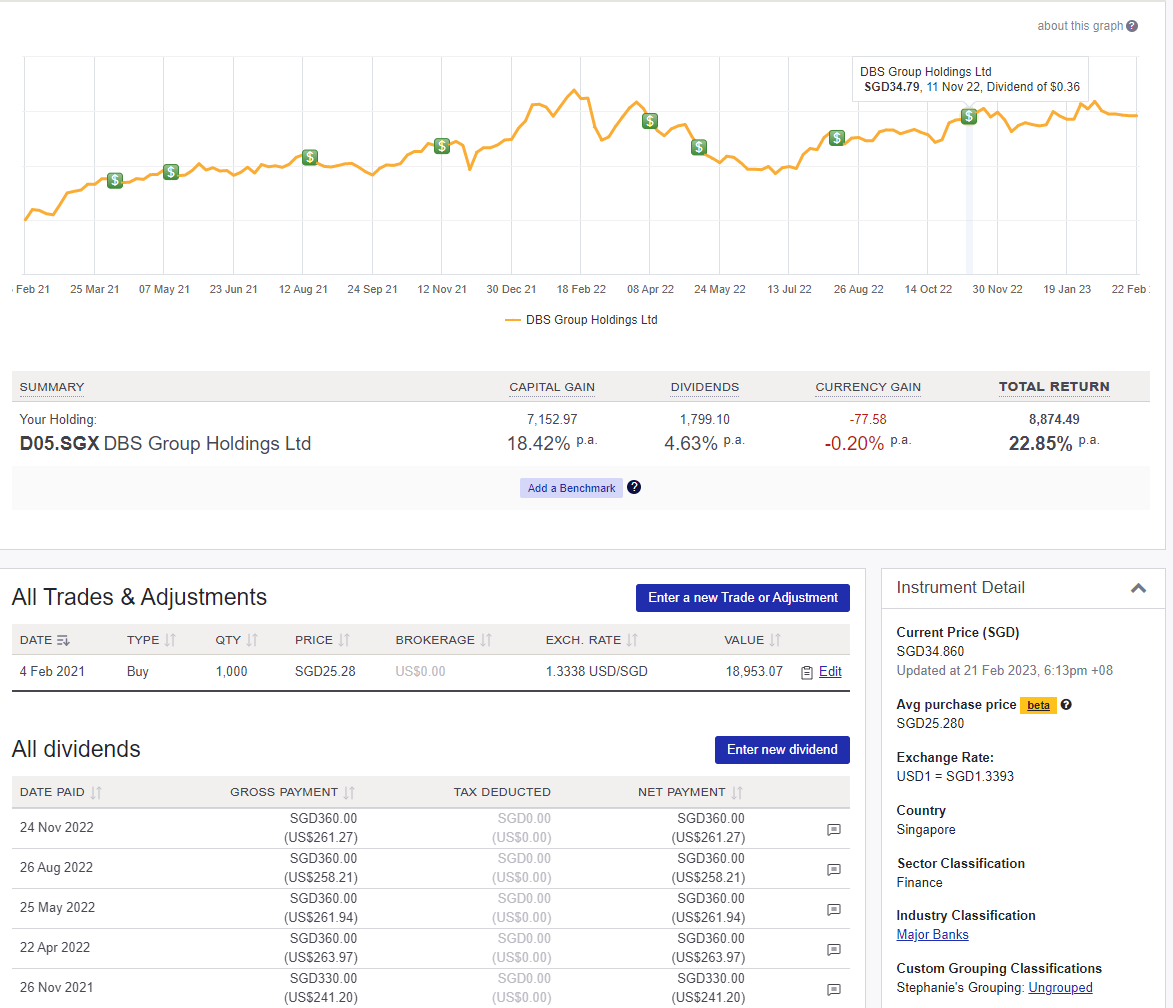Click Enter a new Trade or Adjustment

[x=743, y=598]
